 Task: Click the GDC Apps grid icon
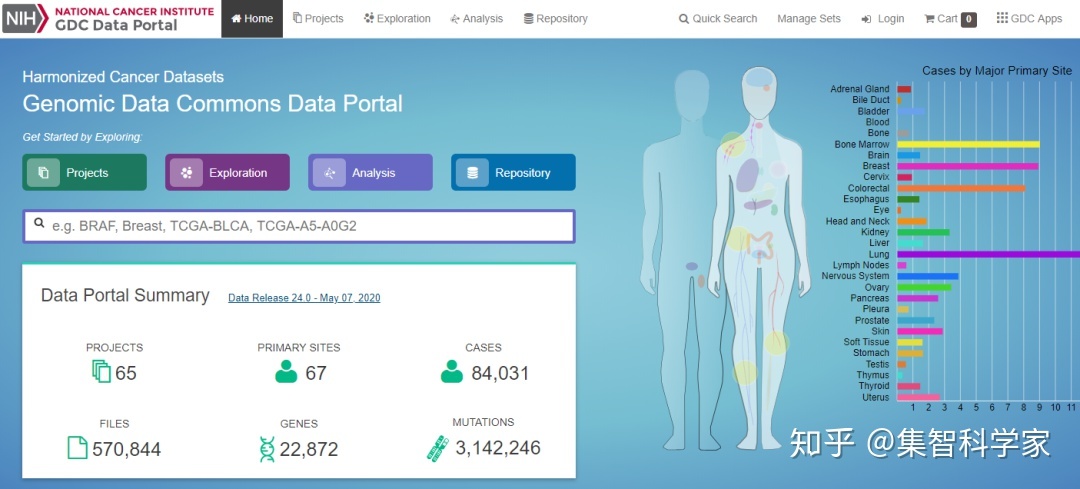pos(1002,18)
